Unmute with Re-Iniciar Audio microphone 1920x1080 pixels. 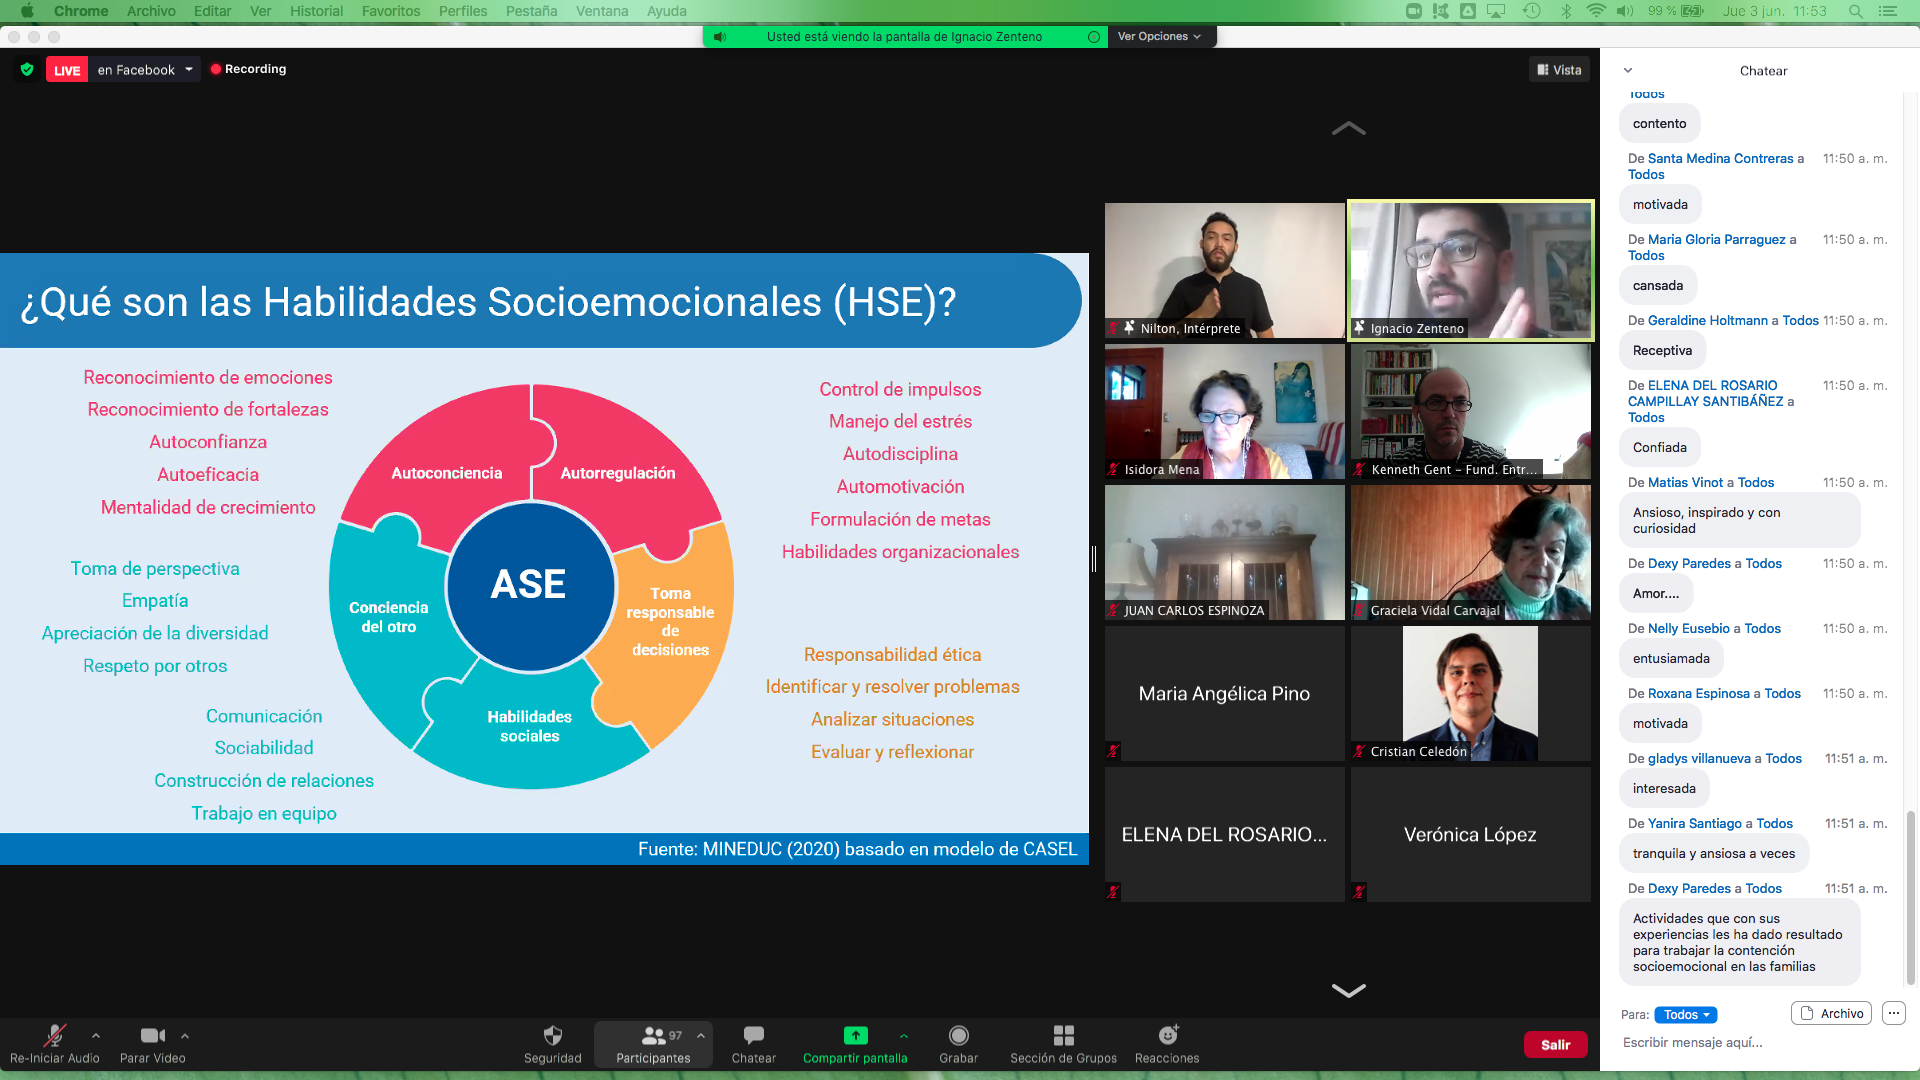(54, 1036)
